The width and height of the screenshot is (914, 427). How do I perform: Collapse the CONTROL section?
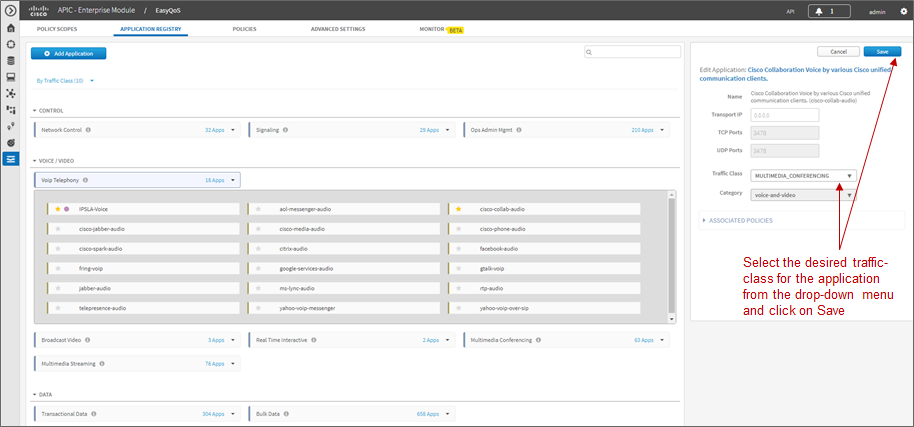tap(34, 111)
